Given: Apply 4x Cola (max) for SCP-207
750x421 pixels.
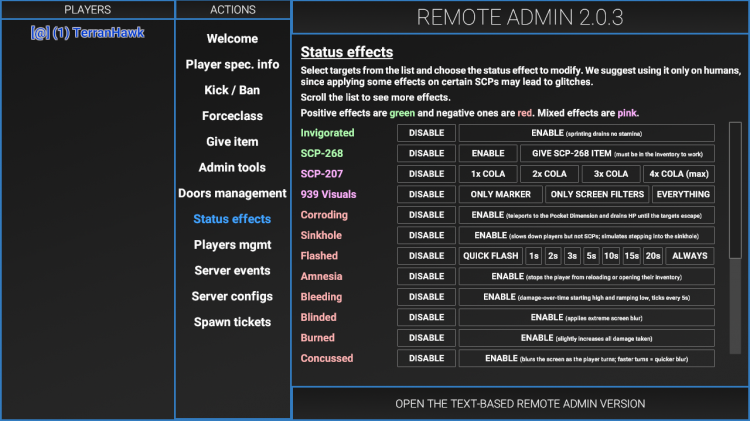Looking at the screenshot, I should [680, 174].
